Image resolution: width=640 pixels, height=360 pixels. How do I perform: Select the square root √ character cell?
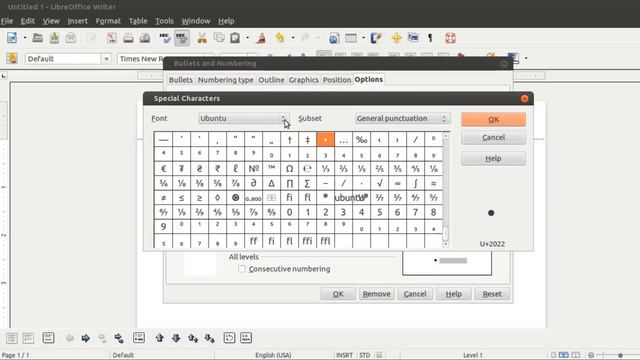click(x=380, y=183)
